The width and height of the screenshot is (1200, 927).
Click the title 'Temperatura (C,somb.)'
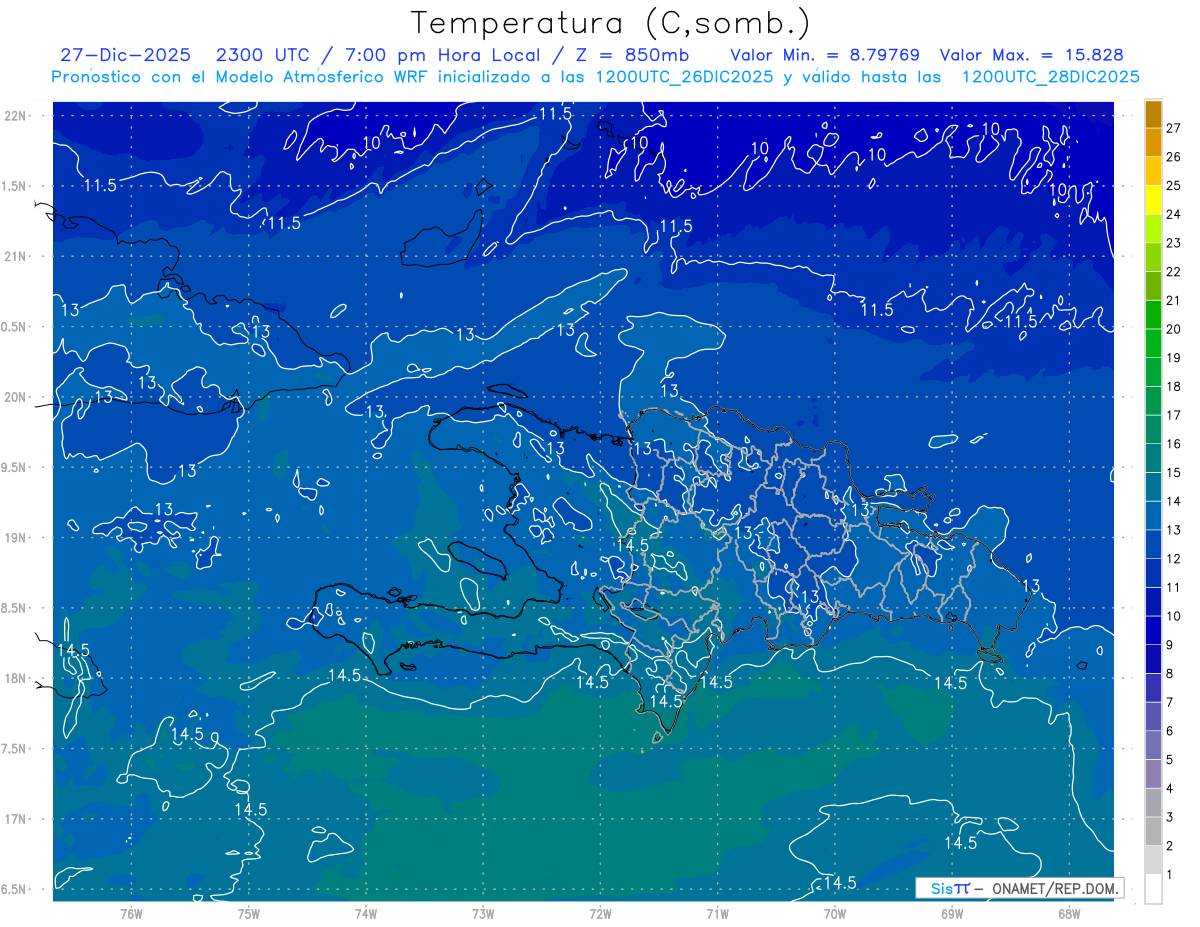[x=611, y=23]
